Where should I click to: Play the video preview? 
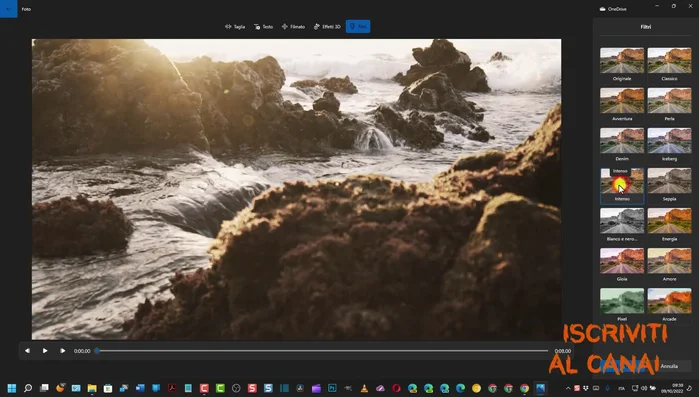tap(45, 351)
